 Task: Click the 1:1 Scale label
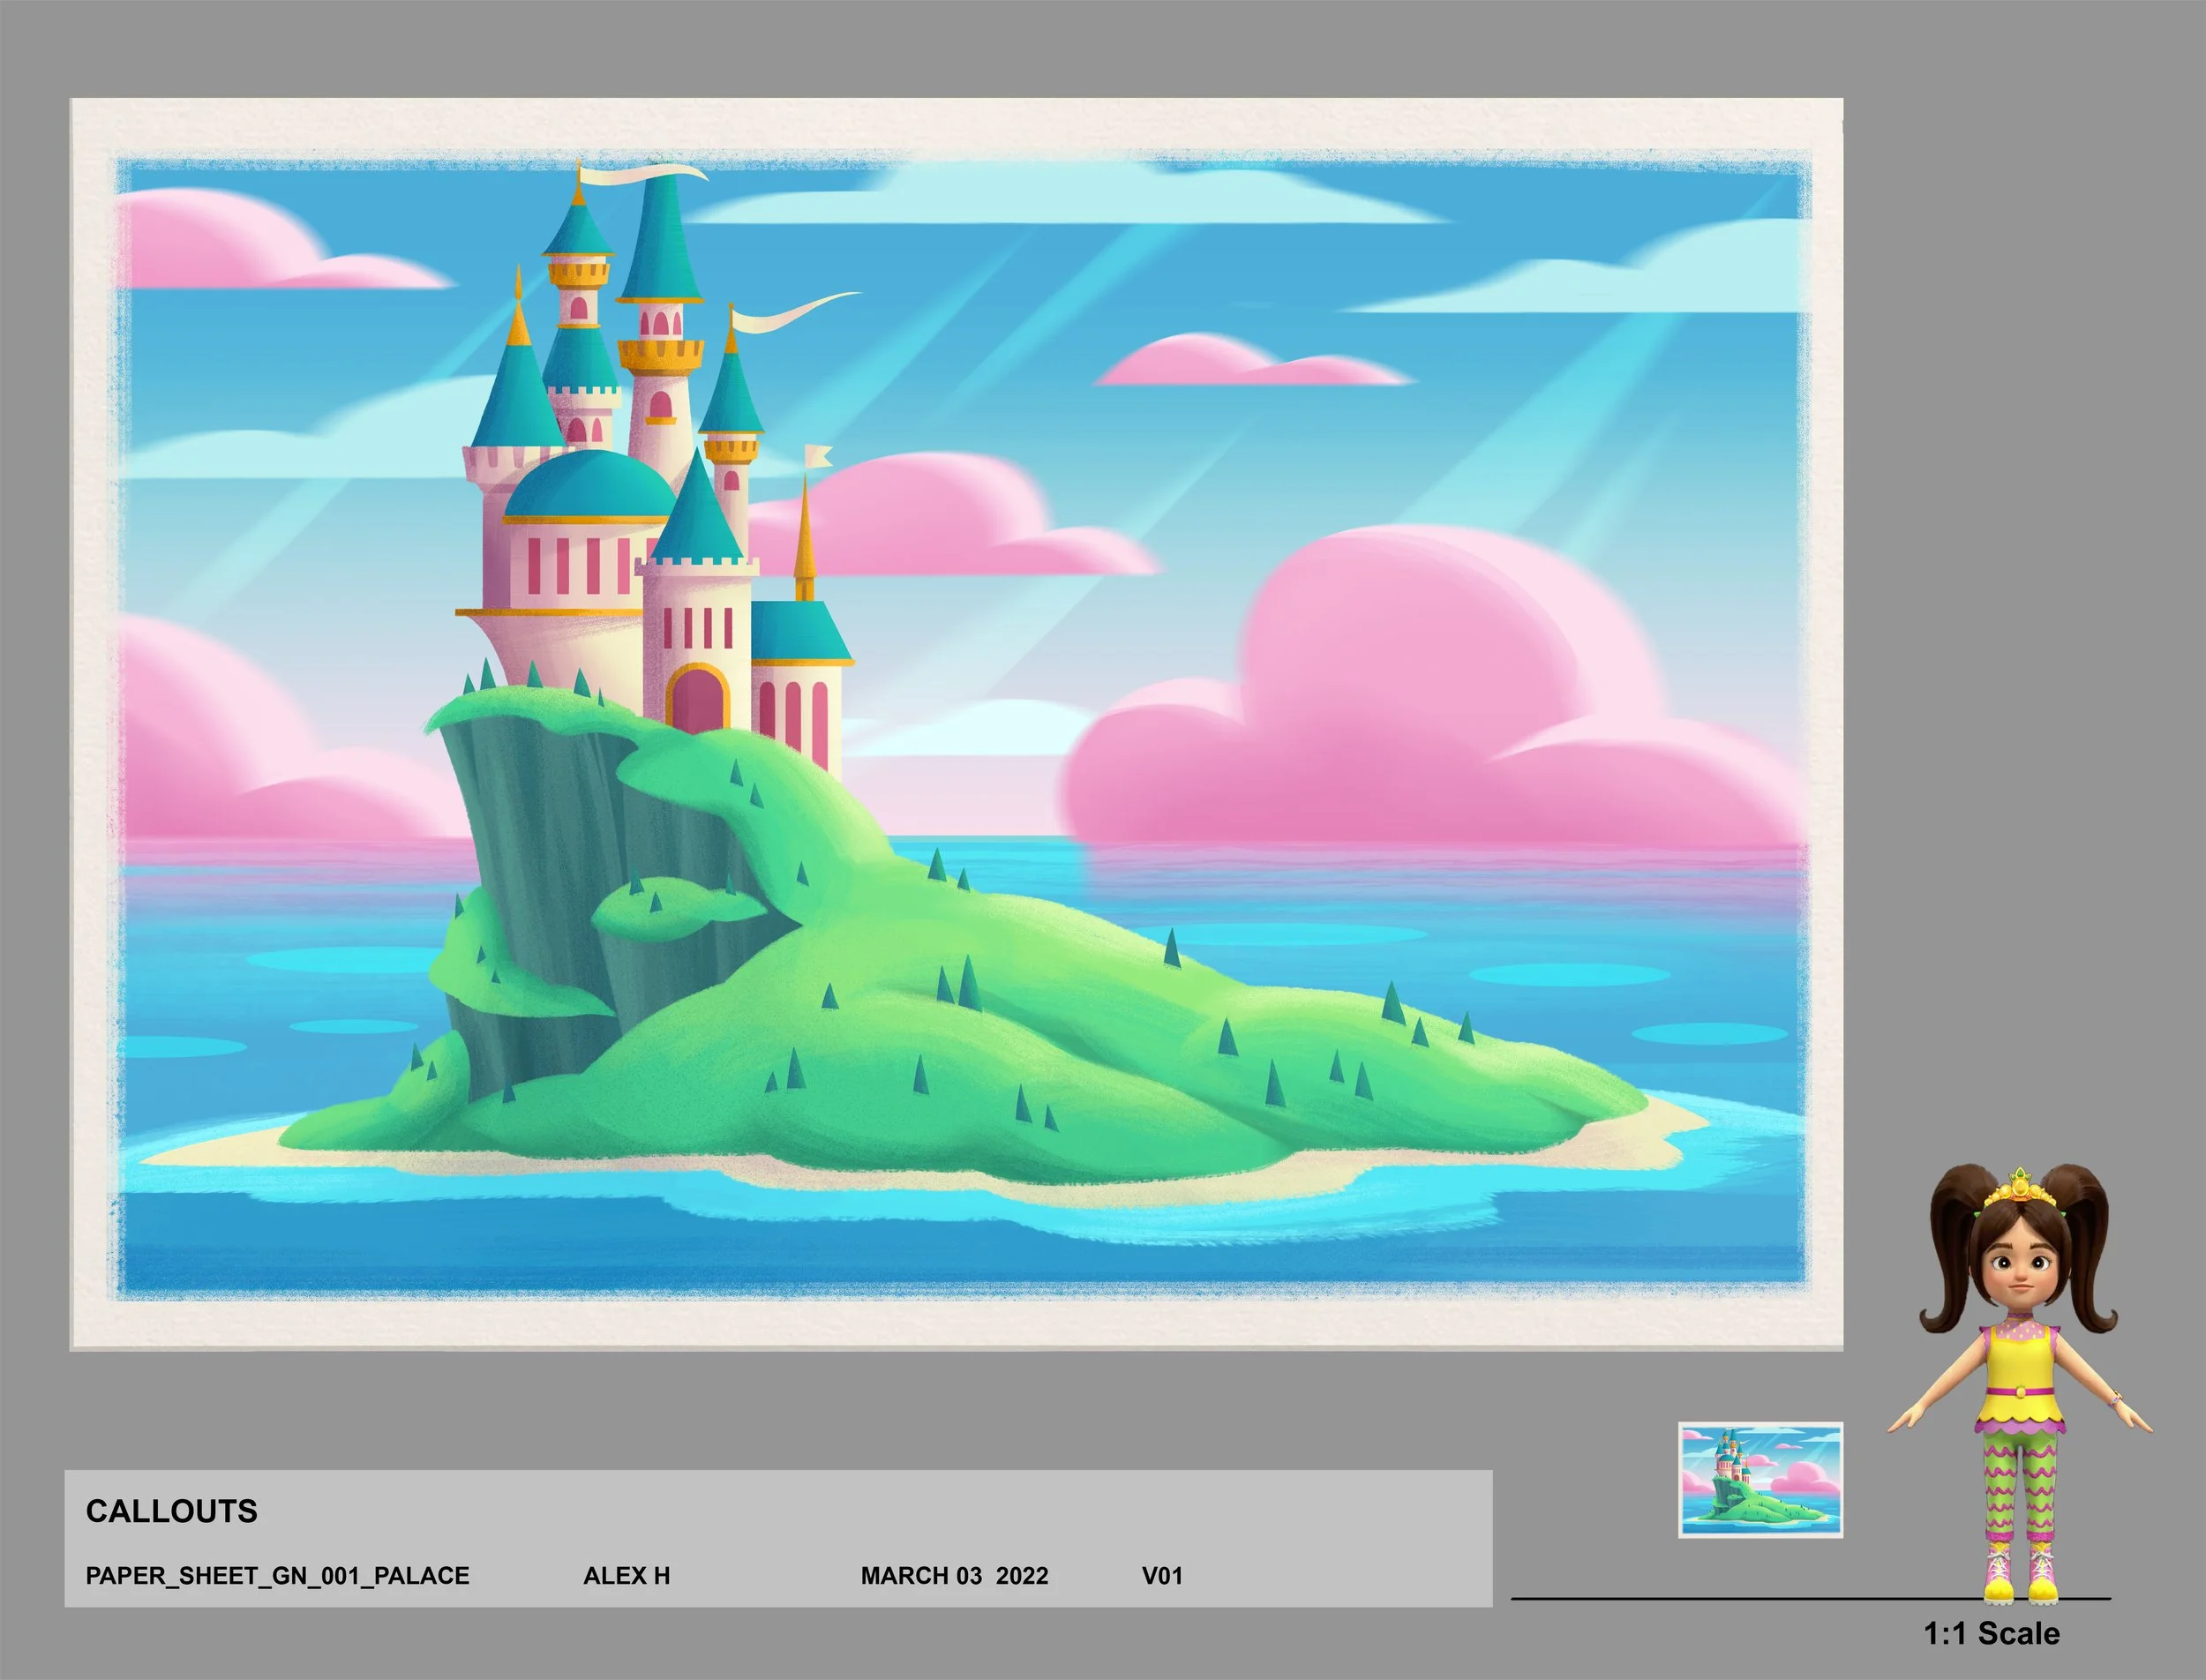click(x=1991, y=1633)
